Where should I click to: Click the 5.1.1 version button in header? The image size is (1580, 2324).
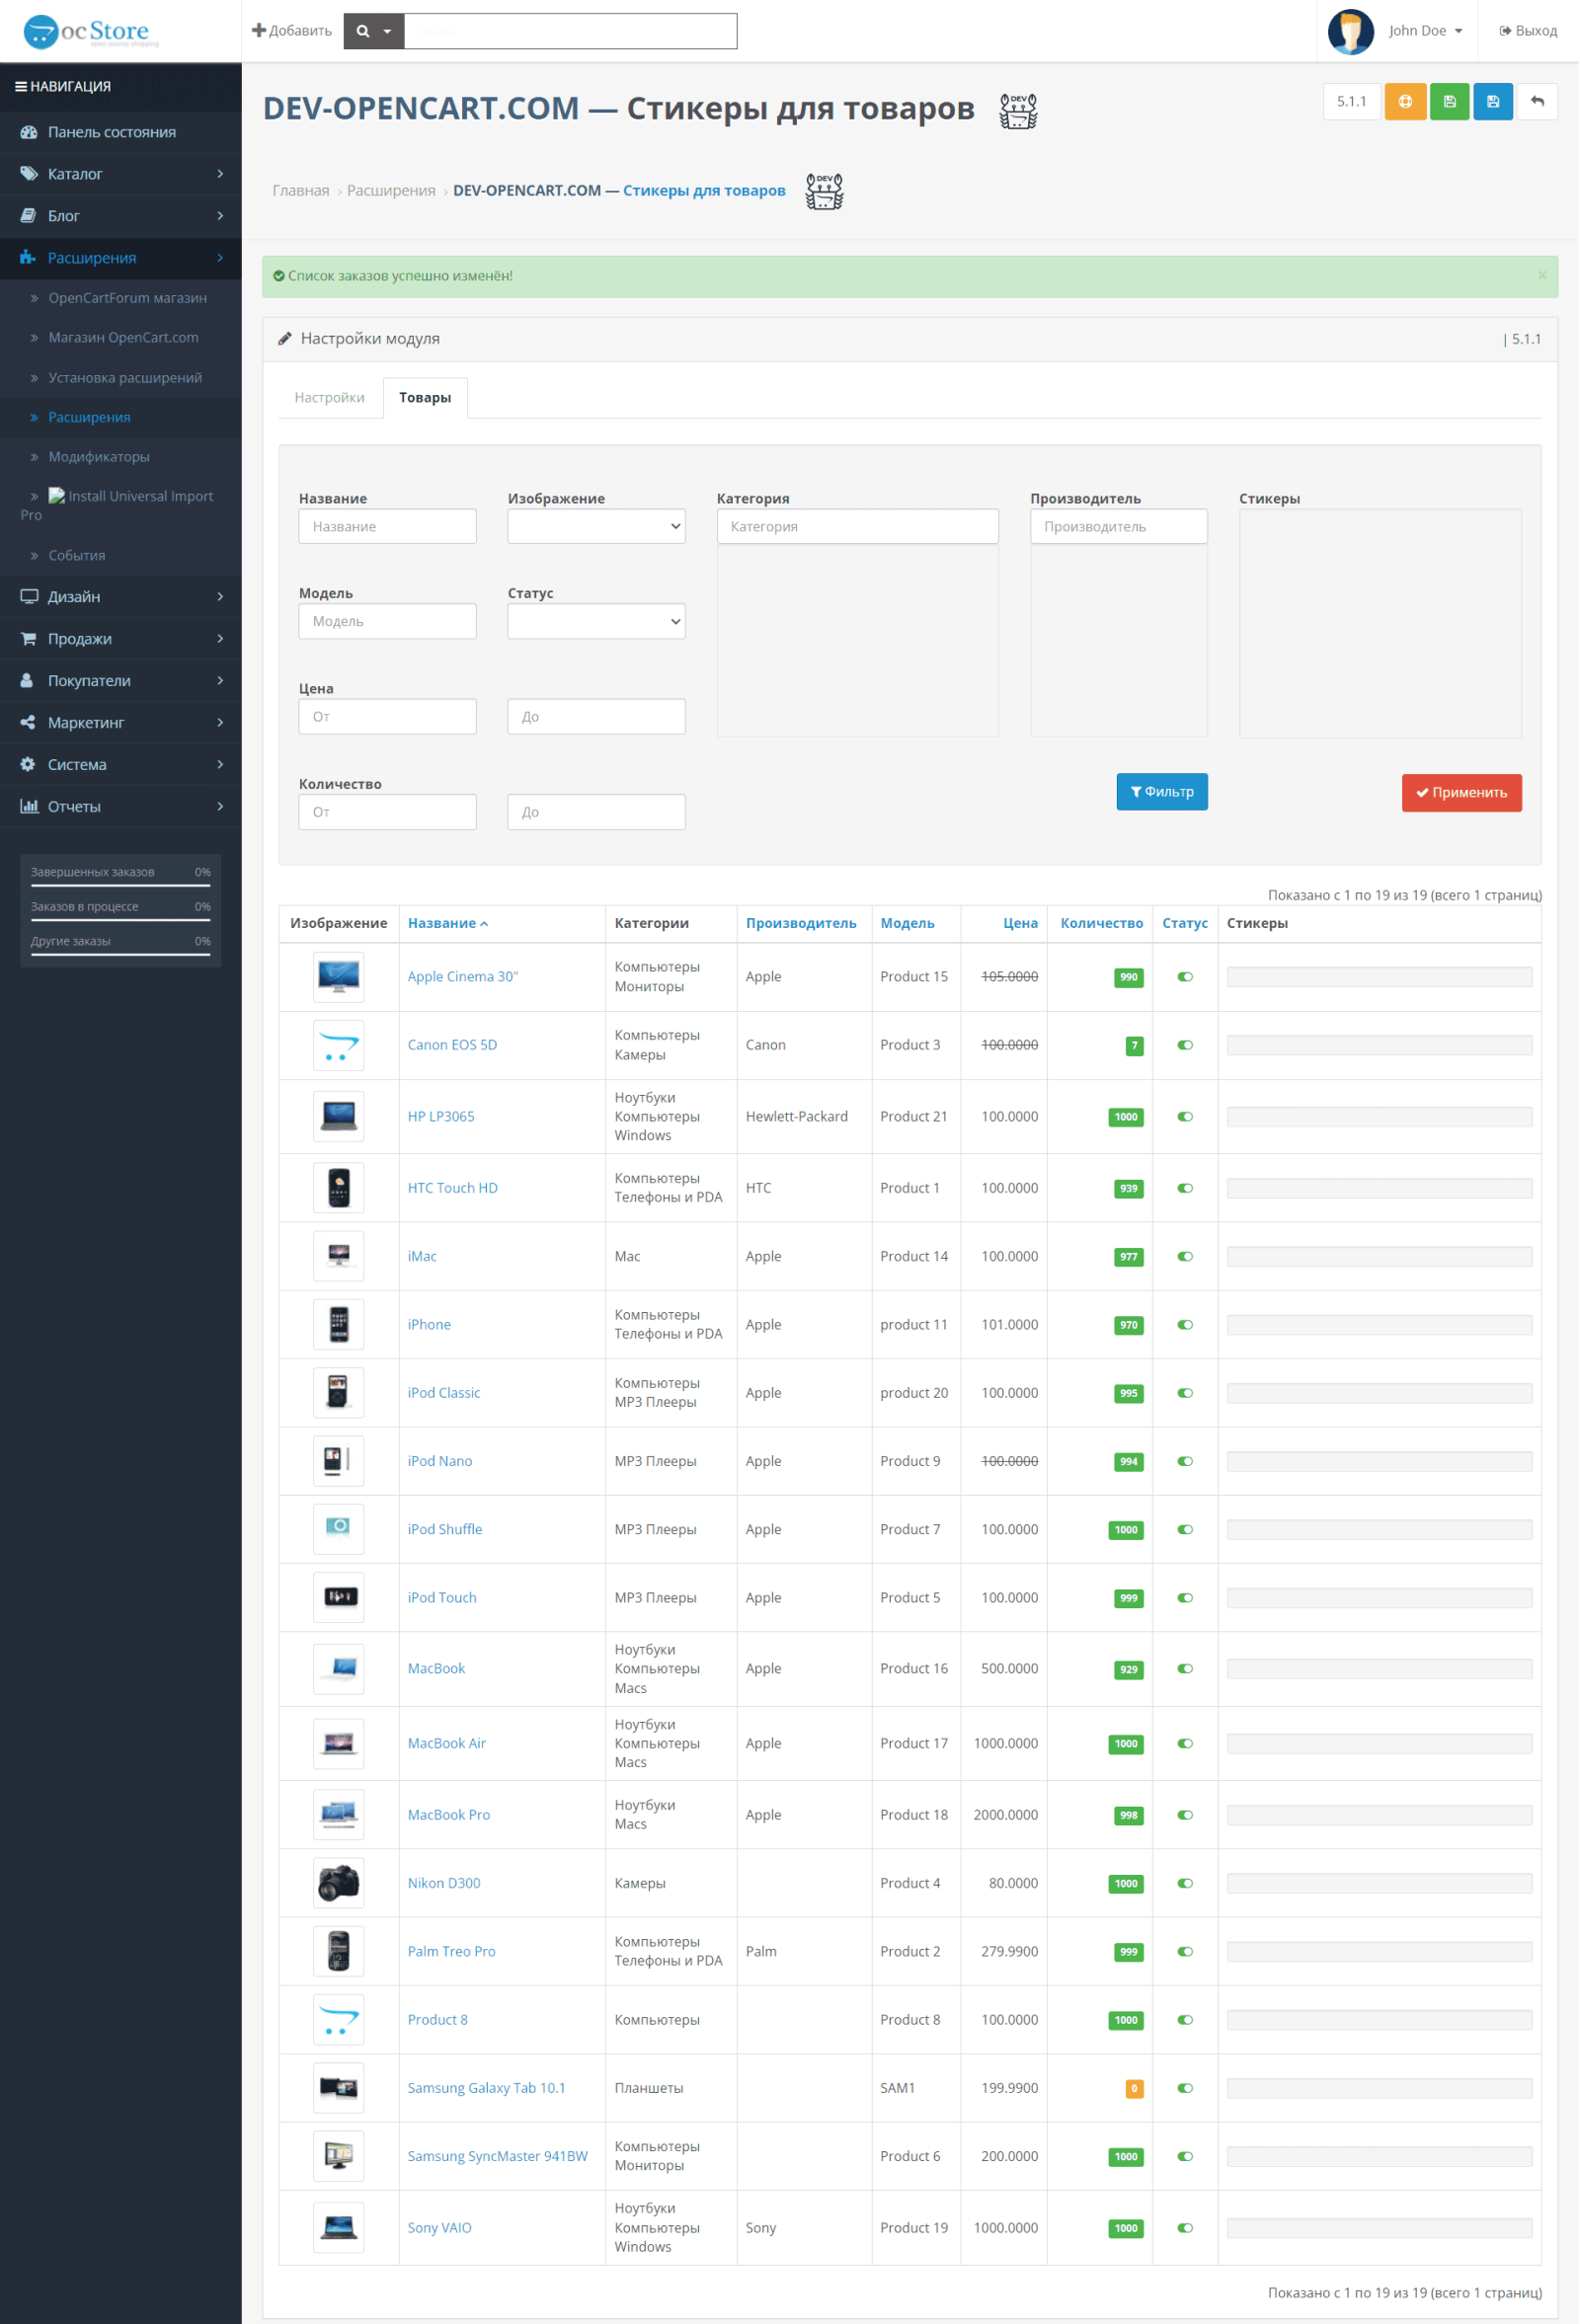[x=1351, y=102]
